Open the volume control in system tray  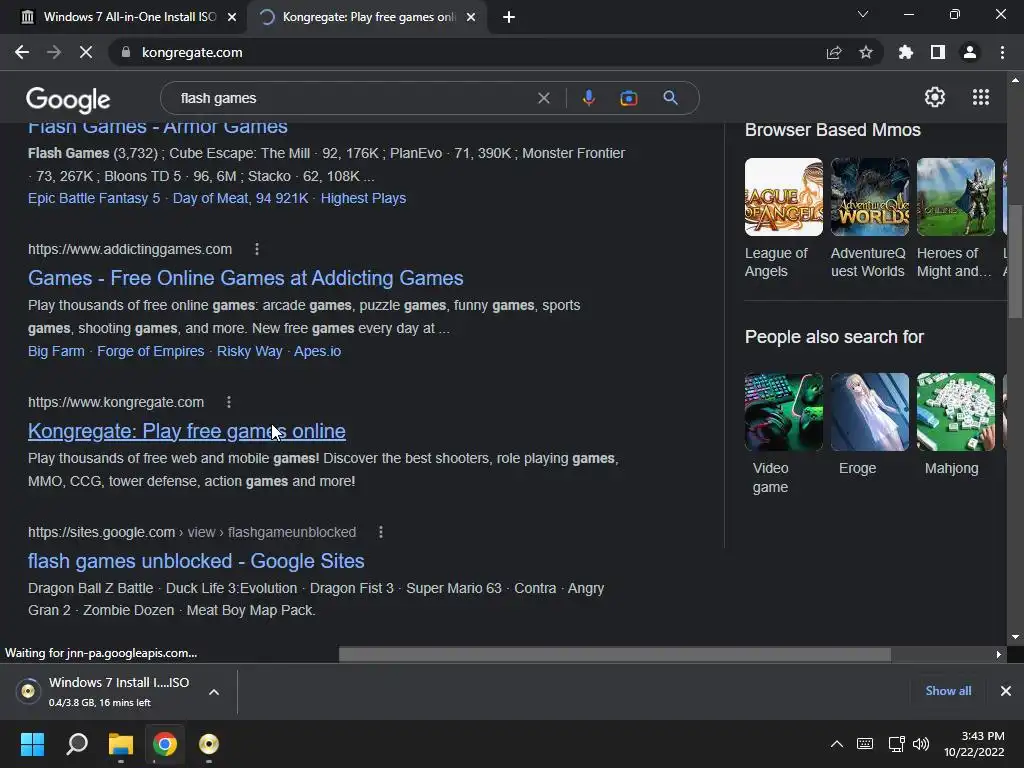pos(921,744)
